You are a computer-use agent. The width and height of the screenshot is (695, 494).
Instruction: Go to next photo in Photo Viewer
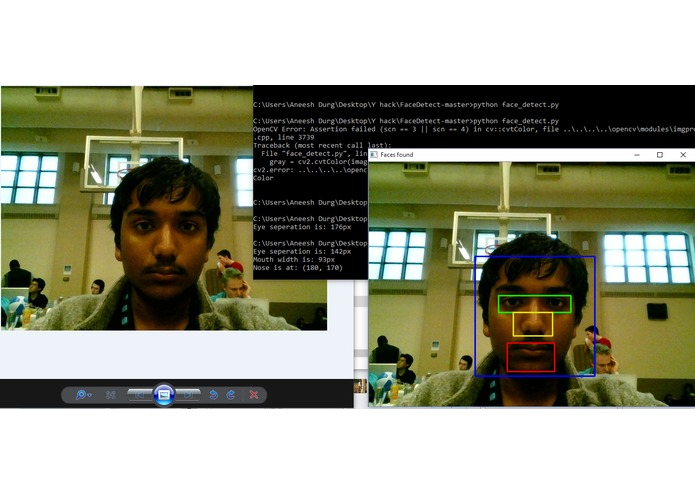click(x=189, y=395)
